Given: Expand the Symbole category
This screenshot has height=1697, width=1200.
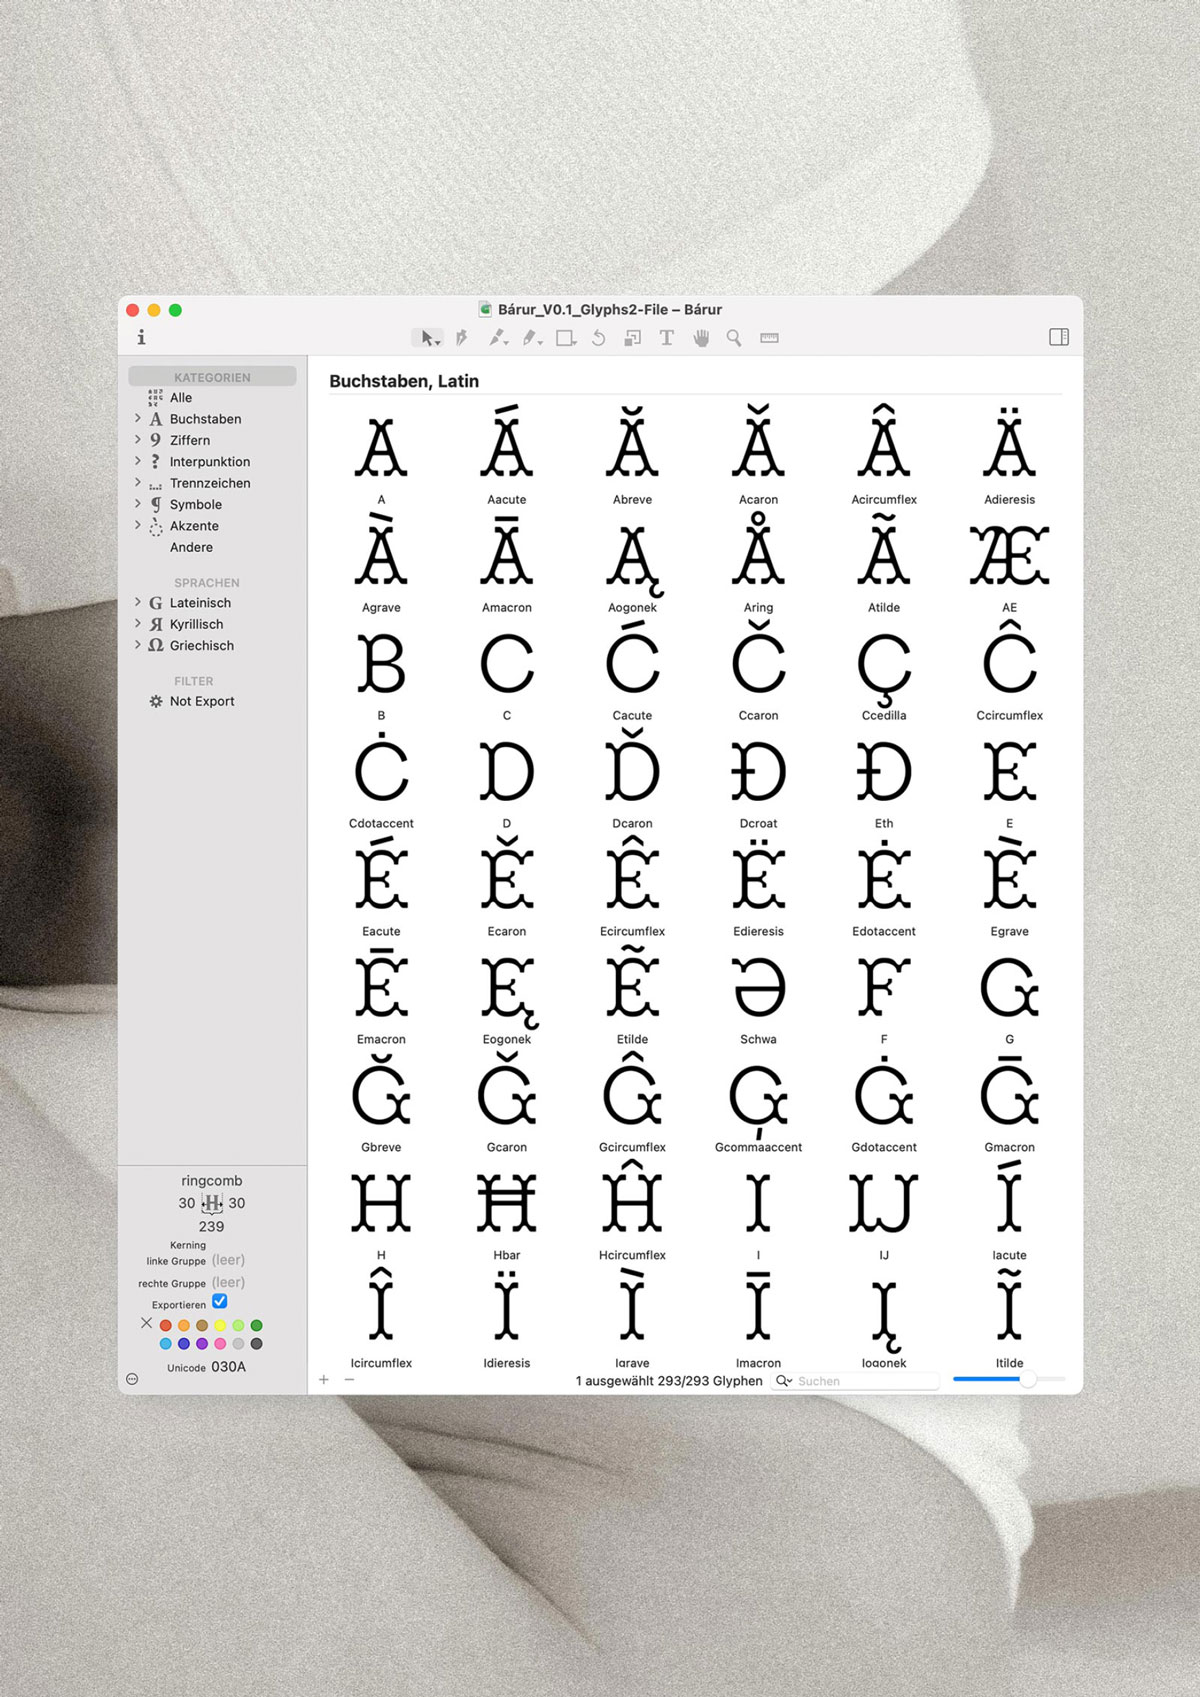Looking at the screenshot, I should [x=138, y=504].
